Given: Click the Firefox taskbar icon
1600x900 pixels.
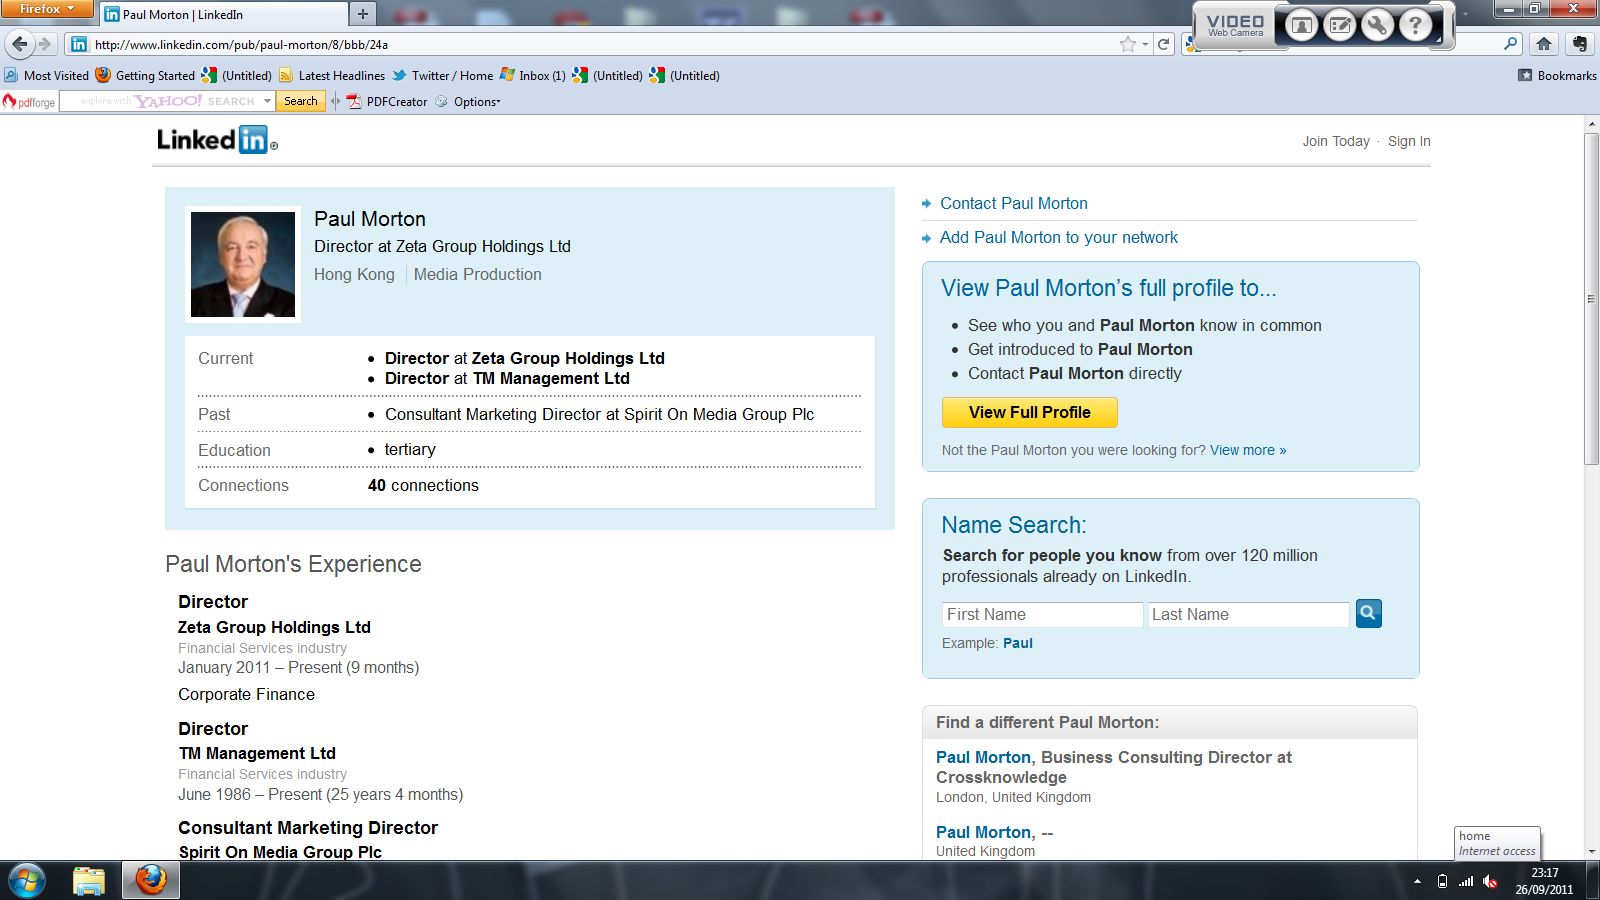Looking at the screenshot, I should (151, 881).
